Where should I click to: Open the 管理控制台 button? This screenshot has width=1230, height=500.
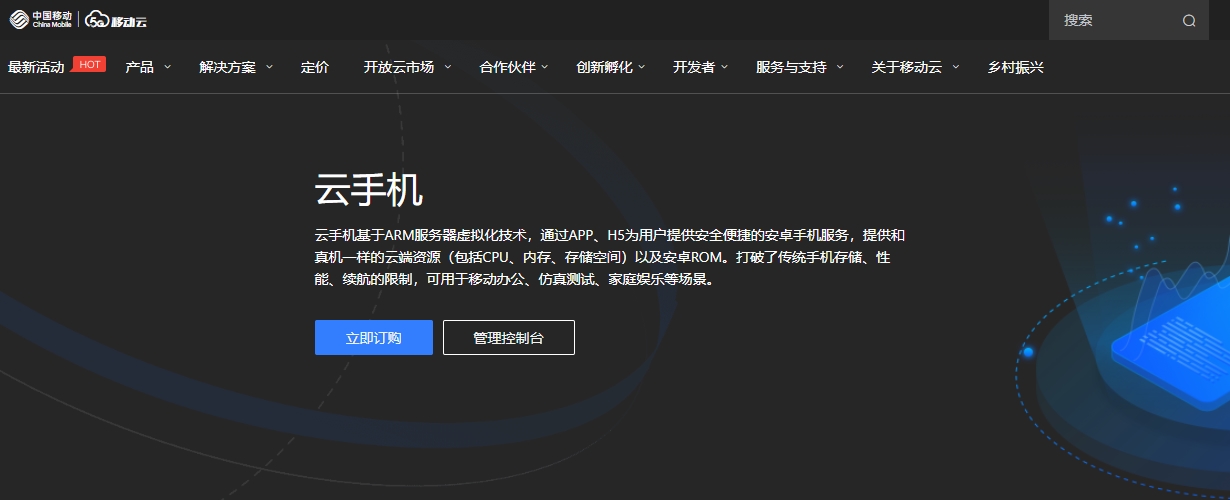[509, 338]
